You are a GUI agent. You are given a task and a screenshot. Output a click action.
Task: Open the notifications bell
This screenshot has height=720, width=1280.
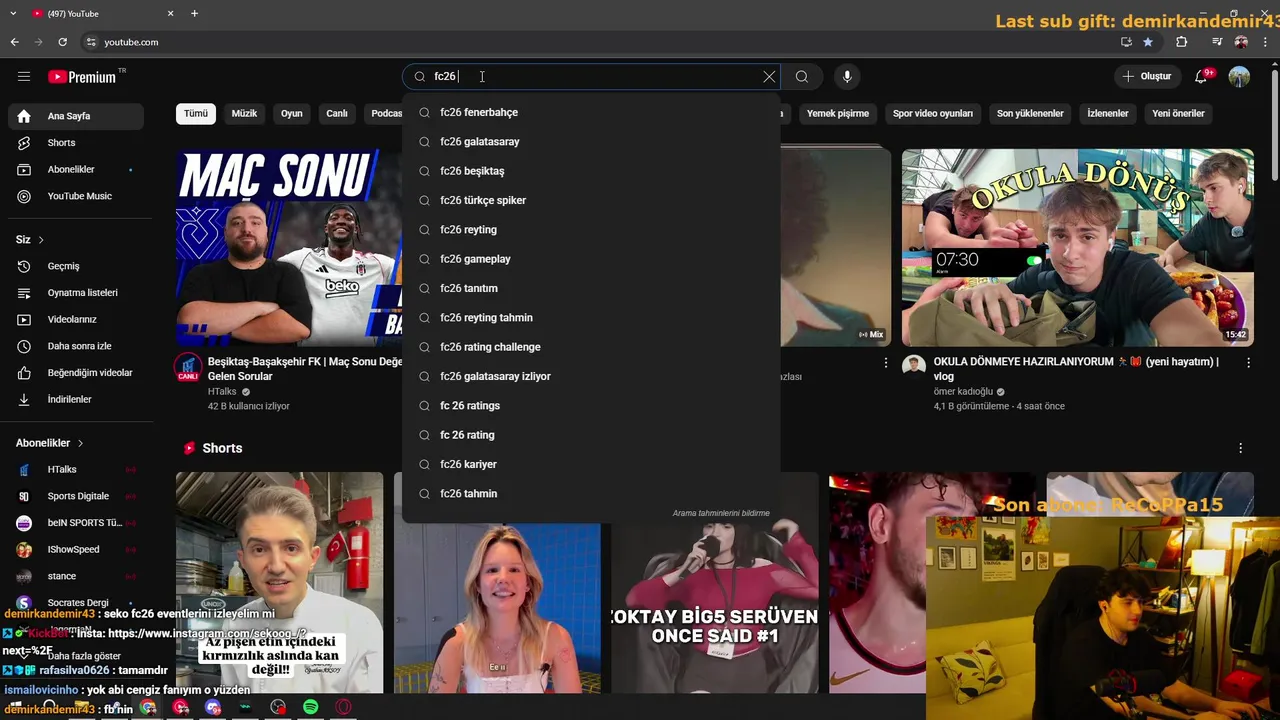coord(1202,77)
